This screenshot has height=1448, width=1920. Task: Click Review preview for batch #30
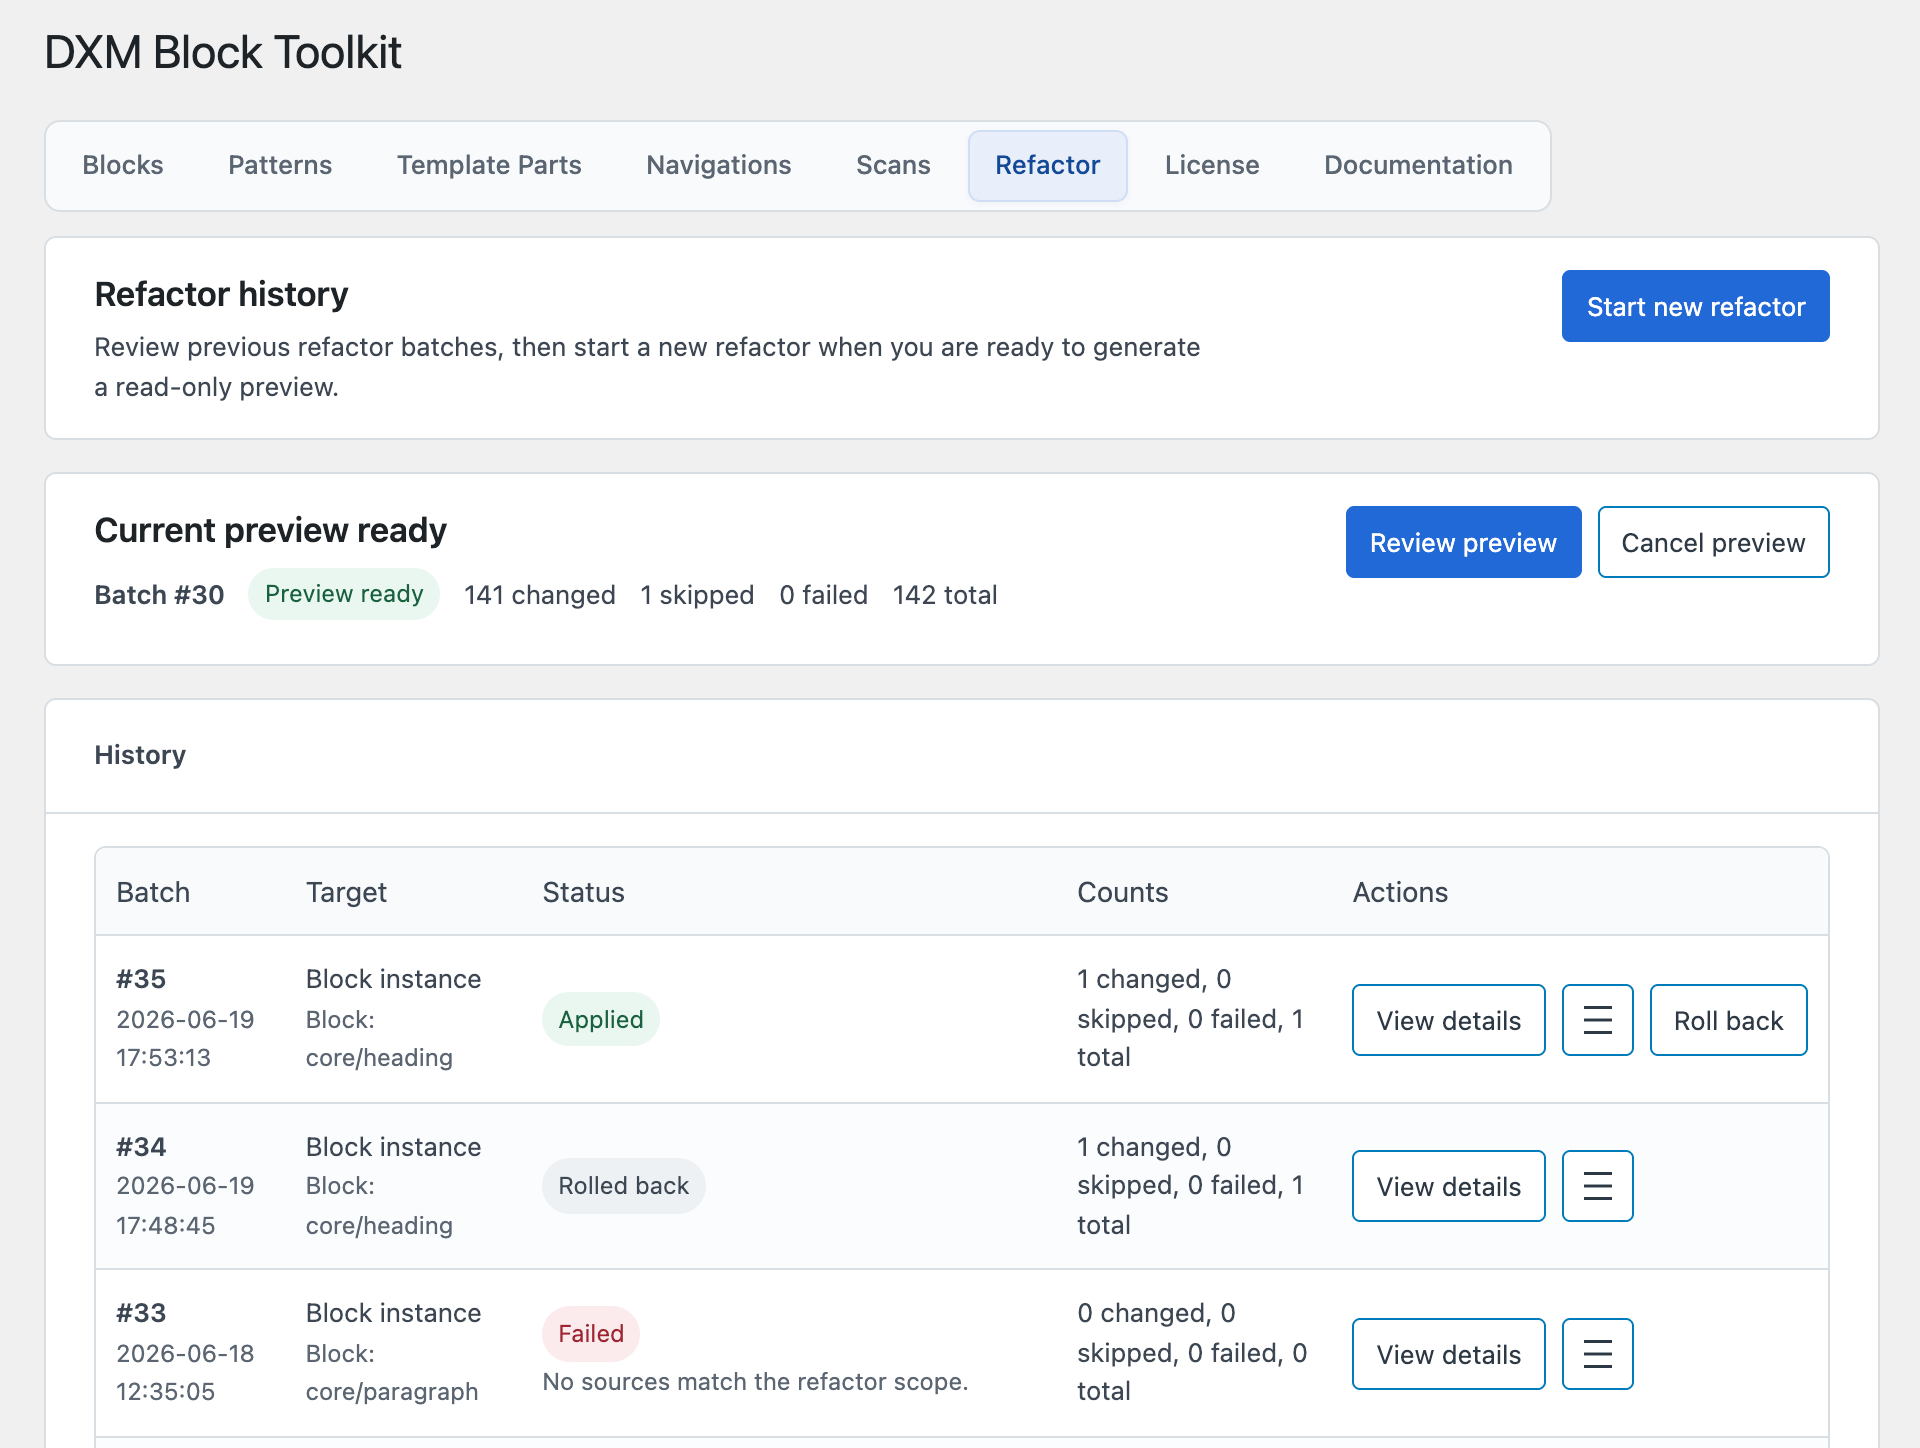coord(1463,542)
